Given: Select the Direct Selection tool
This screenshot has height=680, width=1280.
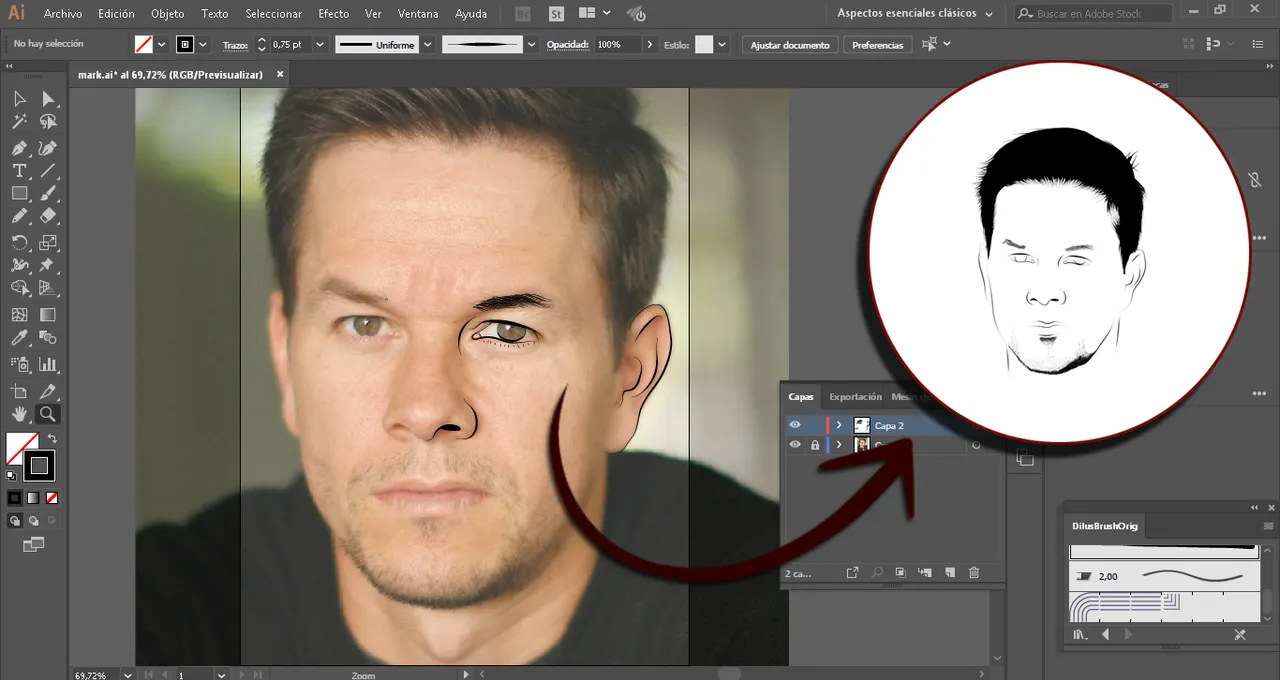Looking at the screenshot, I should coord(48,98).
